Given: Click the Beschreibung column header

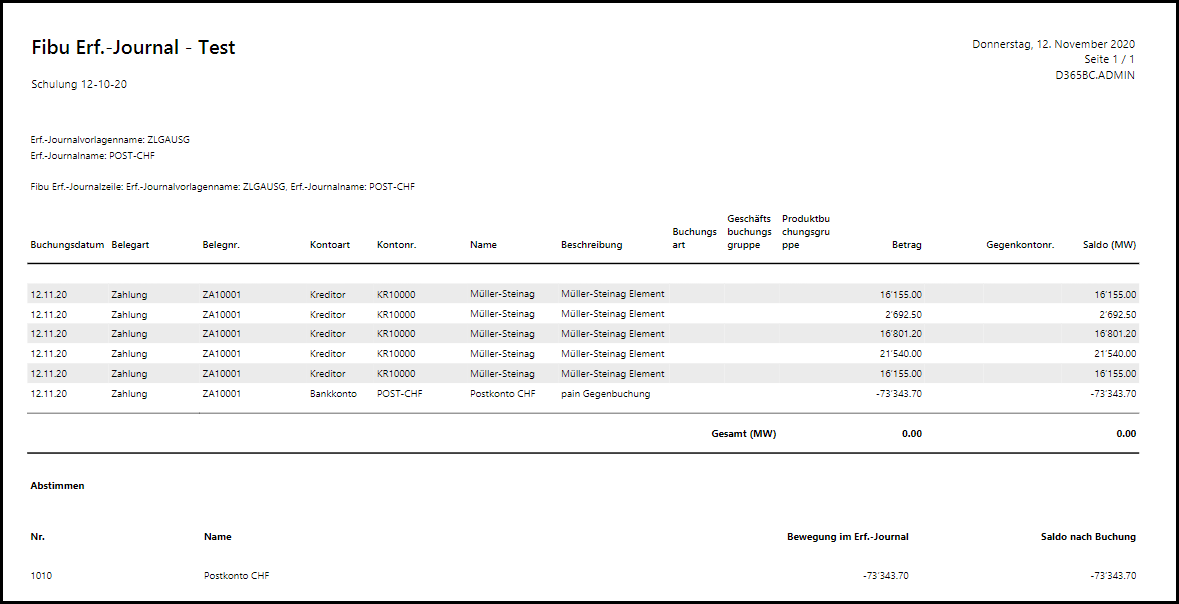Looking at the screenshot, I should (591, 245).
